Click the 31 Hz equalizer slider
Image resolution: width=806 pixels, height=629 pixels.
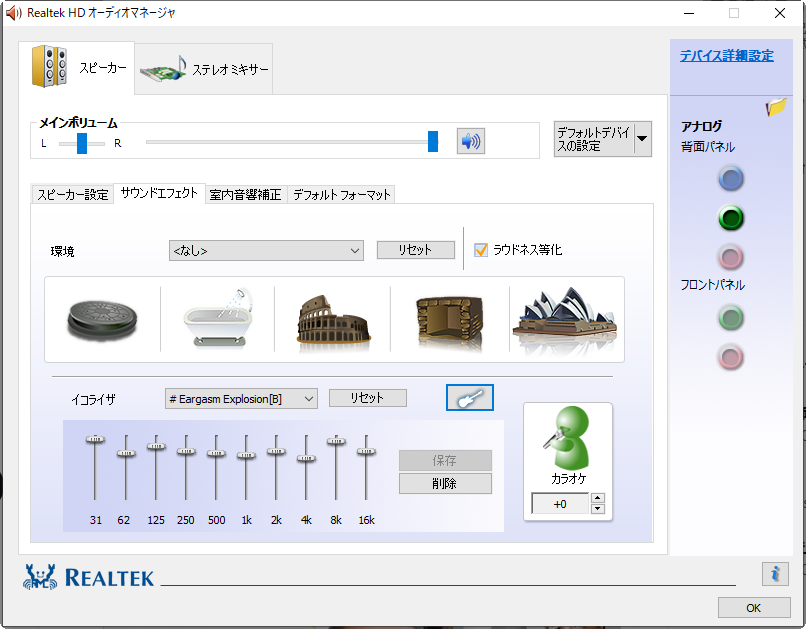pos(95,439)
